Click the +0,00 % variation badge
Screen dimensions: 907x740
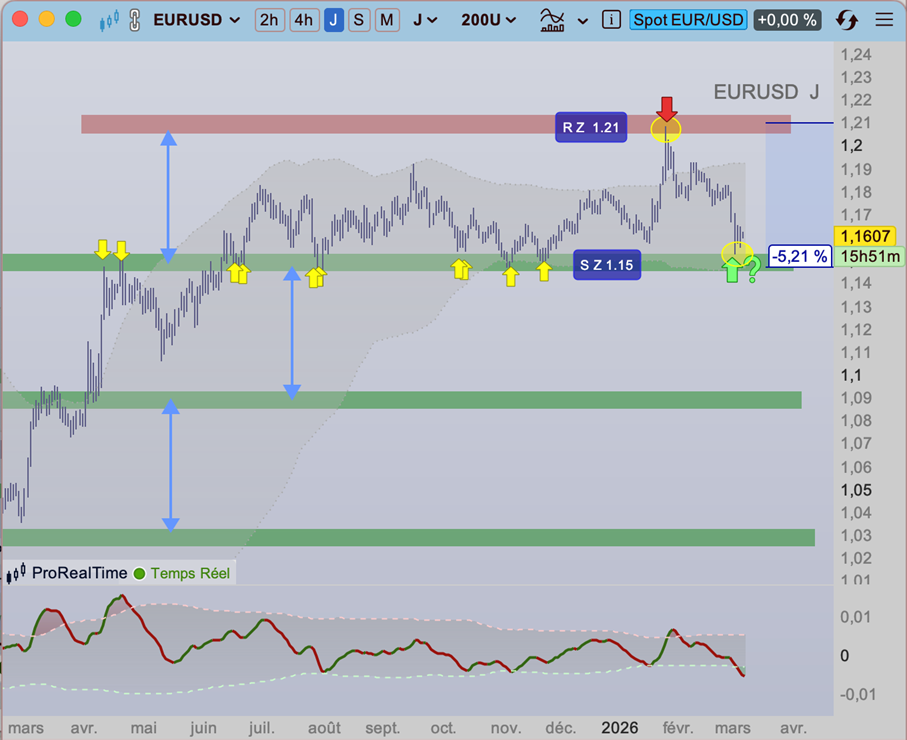pyautogui.click(x=787, y=20)
